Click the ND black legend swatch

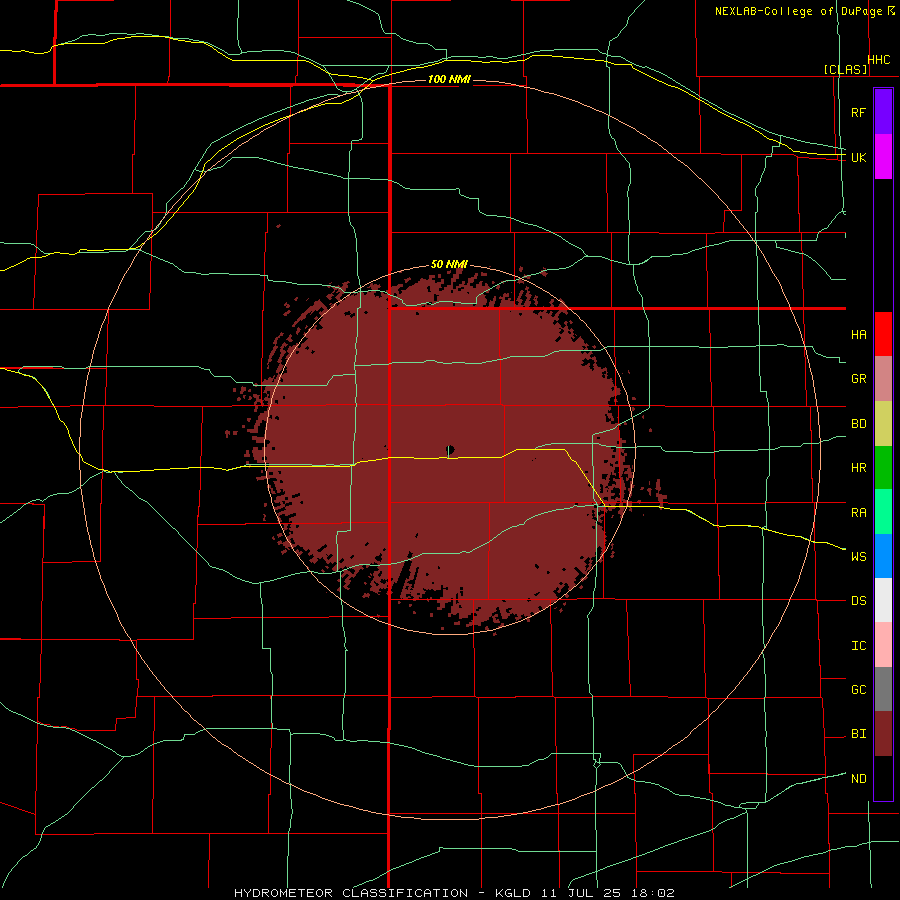[x=883, y=778]
